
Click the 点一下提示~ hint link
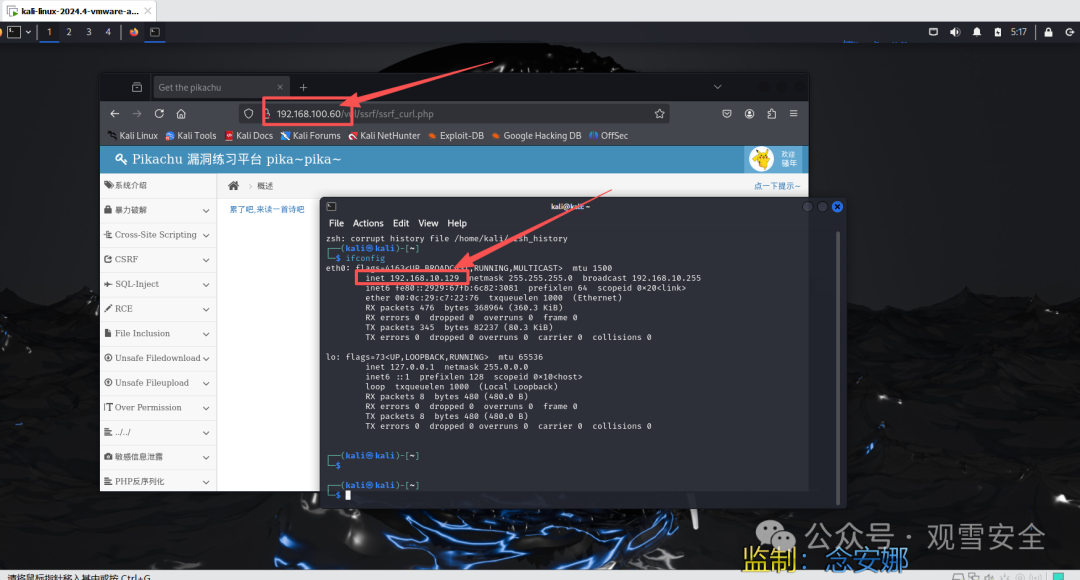tap(777, 186)
